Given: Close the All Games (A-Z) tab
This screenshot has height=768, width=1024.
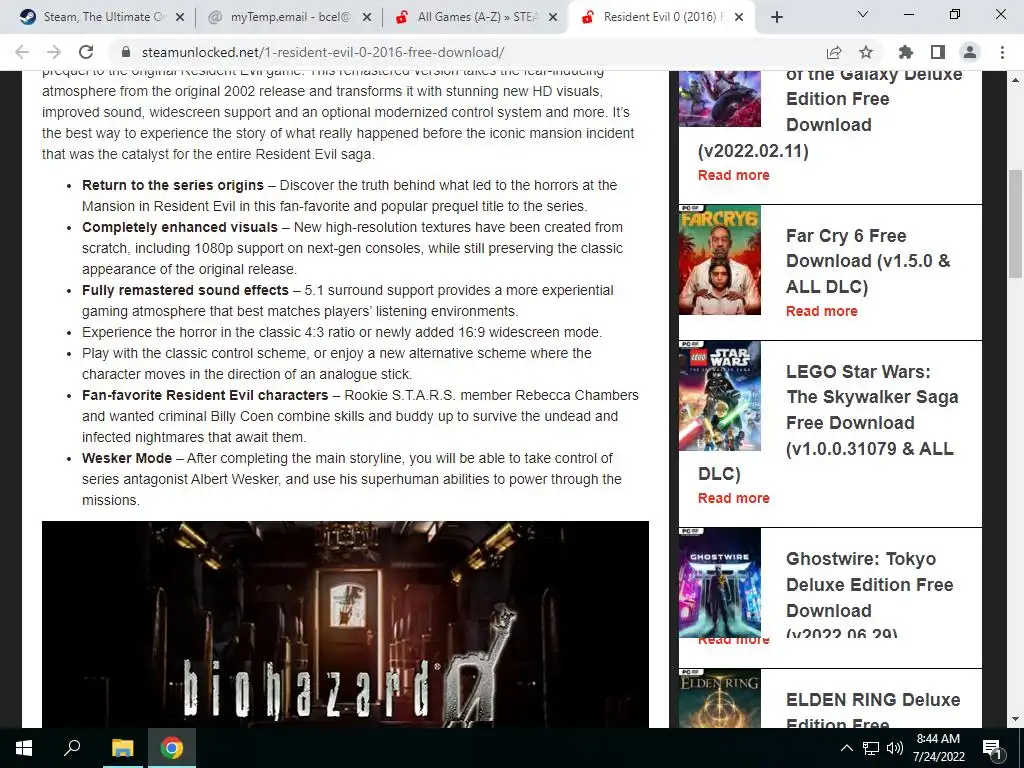Looking at the screenshot, I should [x=553, y=17].
